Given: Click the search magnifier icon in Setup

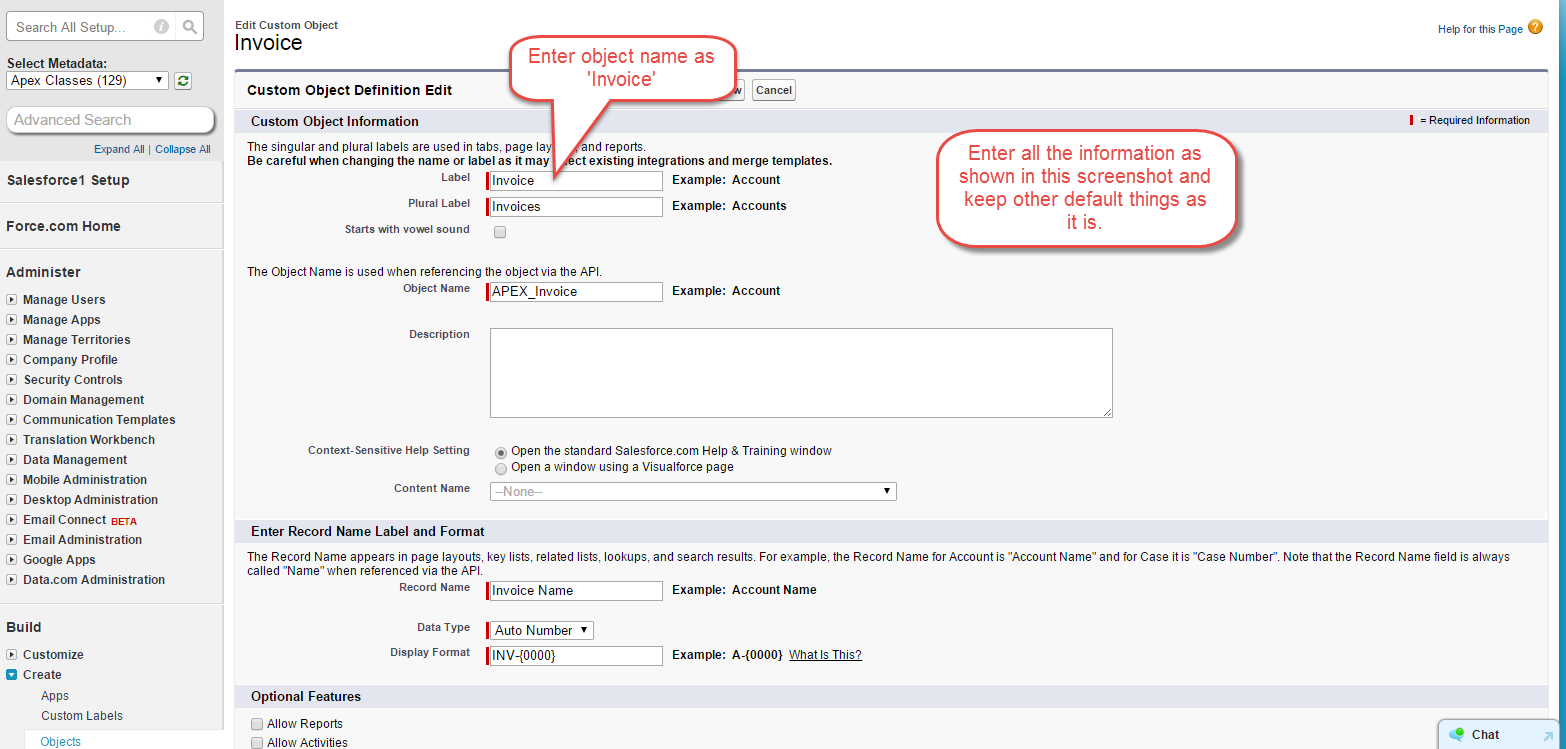Looking at the screenshot, I should pyautogui.click(x=190, y=27).
